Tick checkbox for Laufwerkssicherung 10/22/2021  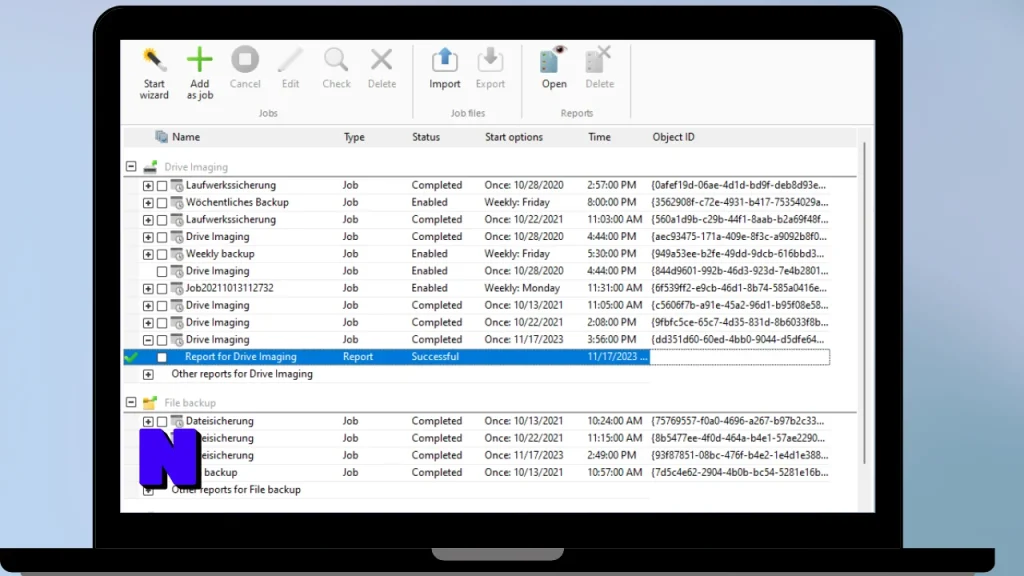pyautogui.click(x=162, y=220)
